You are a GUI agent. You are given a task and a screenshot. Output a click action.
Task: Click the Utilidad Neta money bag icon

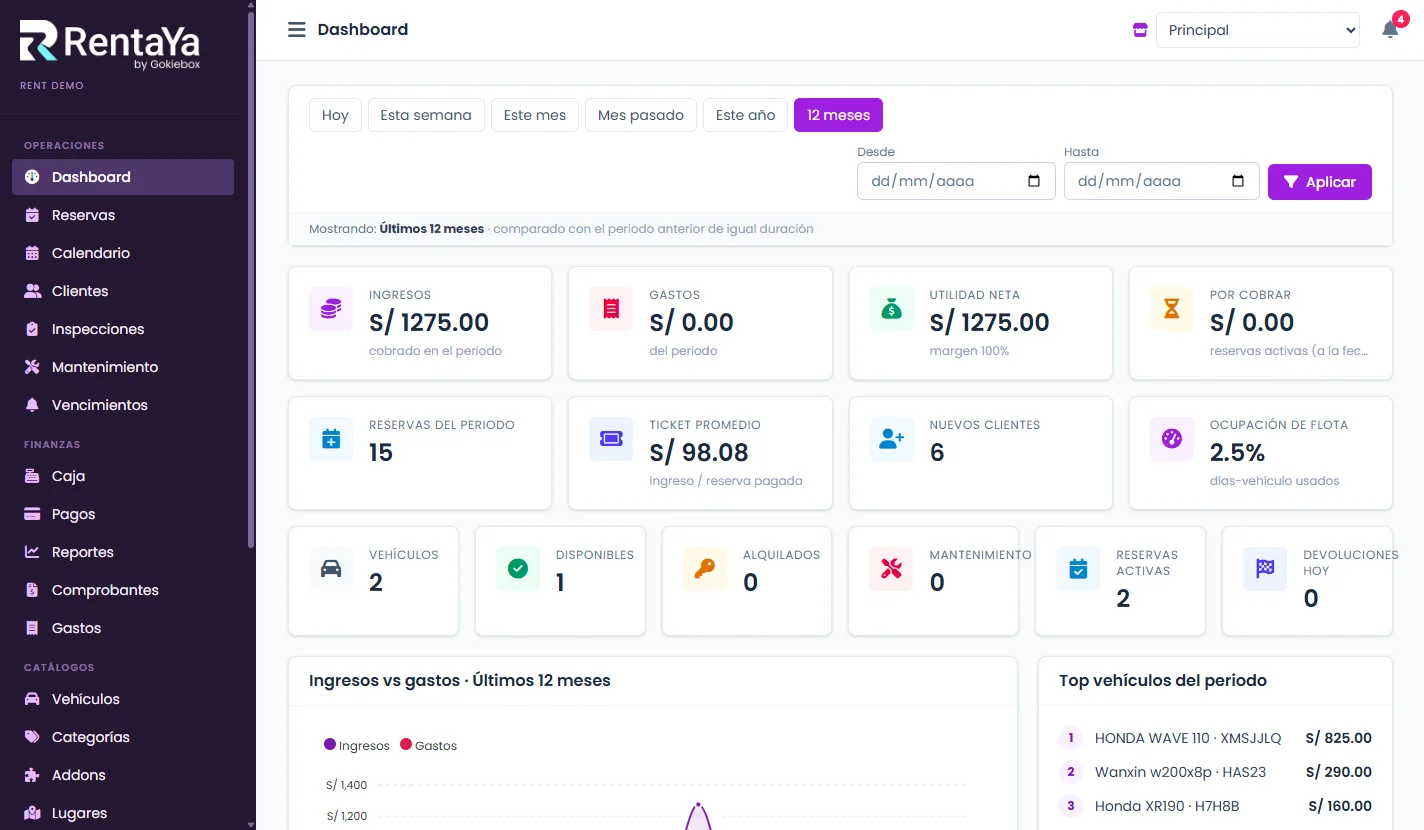coord(892,309)
